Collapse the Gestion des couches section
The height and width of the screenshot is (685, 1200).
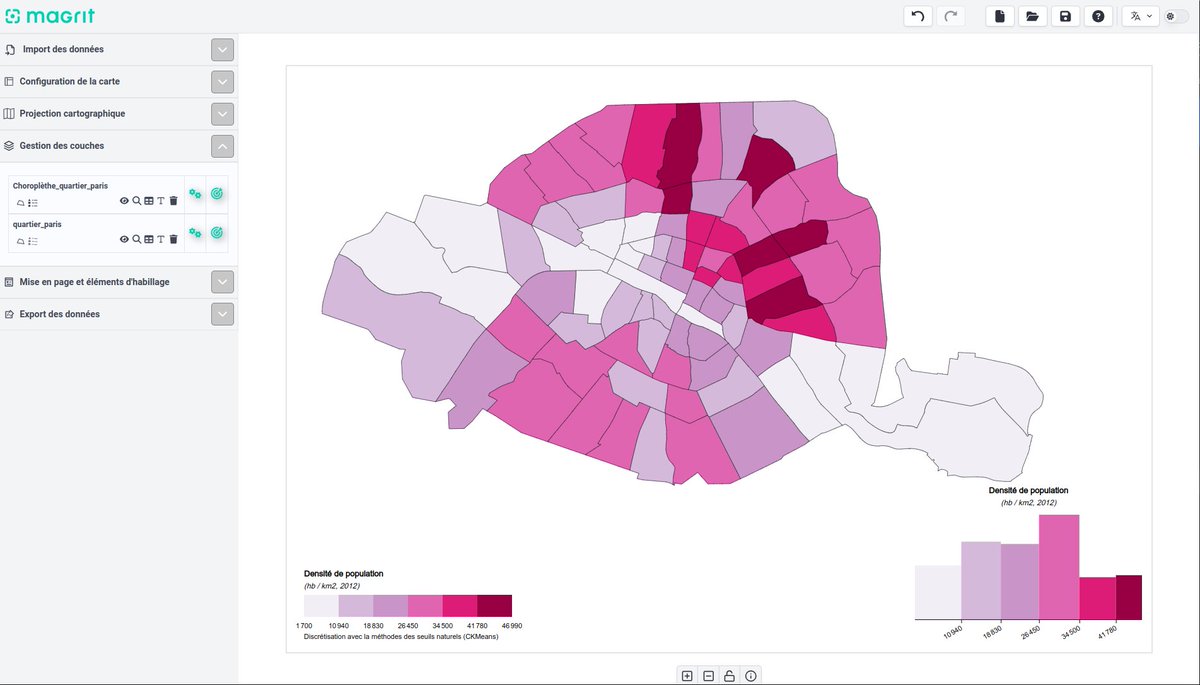222,146
